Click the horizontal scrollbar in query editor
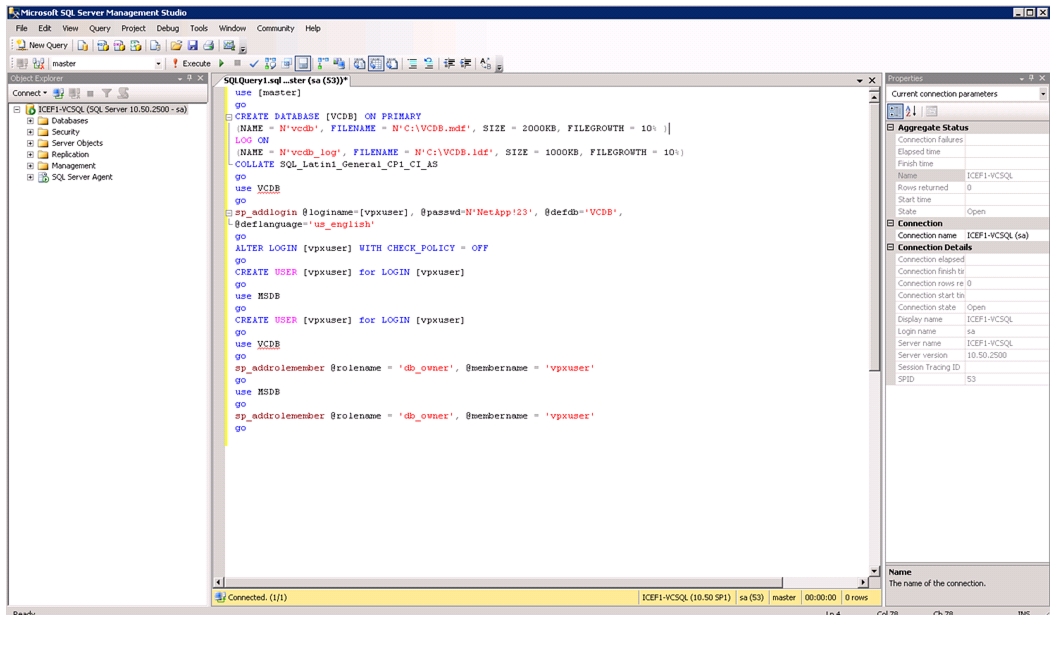 point(503,582)
